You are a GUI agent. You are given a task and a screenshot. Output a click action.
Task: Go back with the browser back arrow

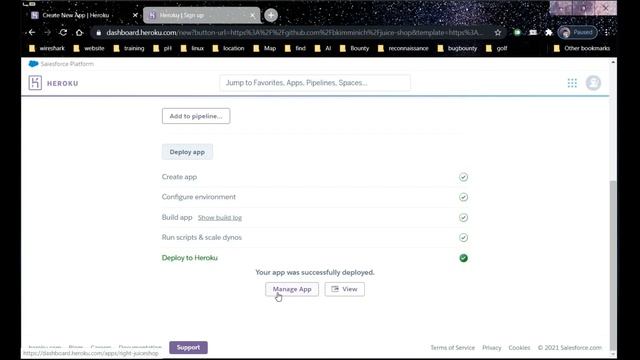32,32
